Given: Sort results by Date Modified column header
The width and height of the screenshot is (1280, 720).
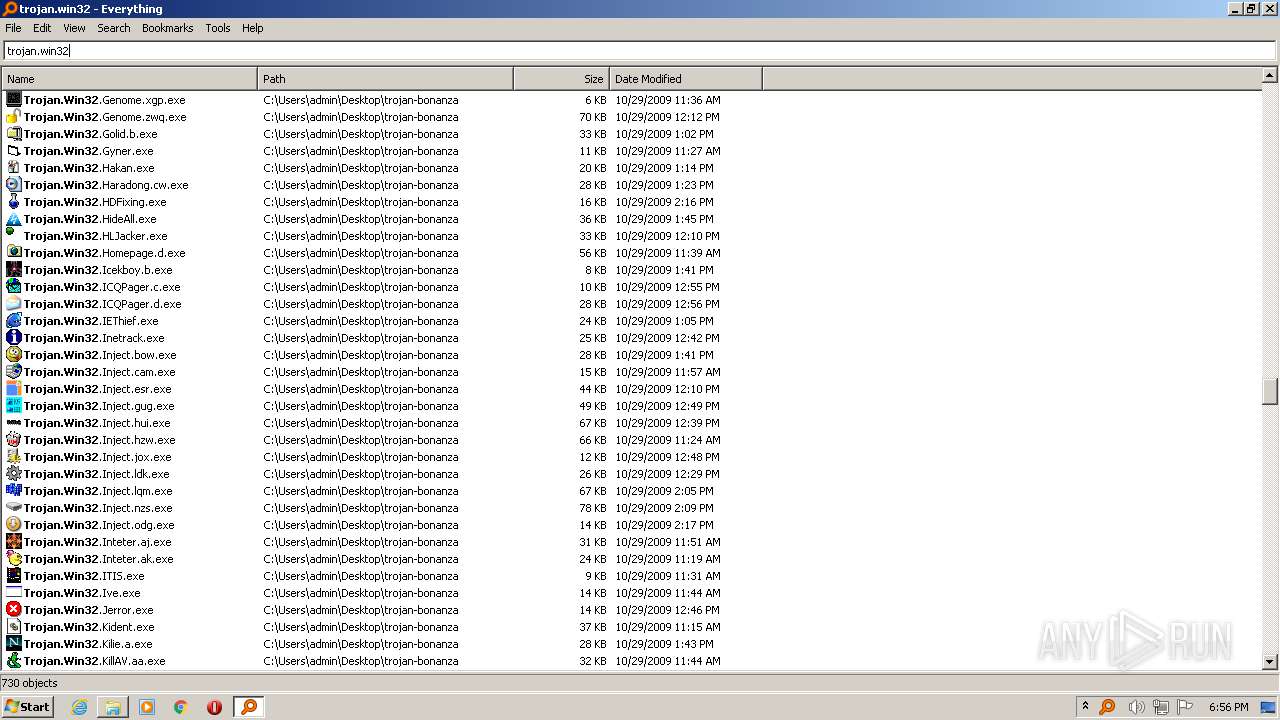Looking at the screenshot, I should pos(685,79).
